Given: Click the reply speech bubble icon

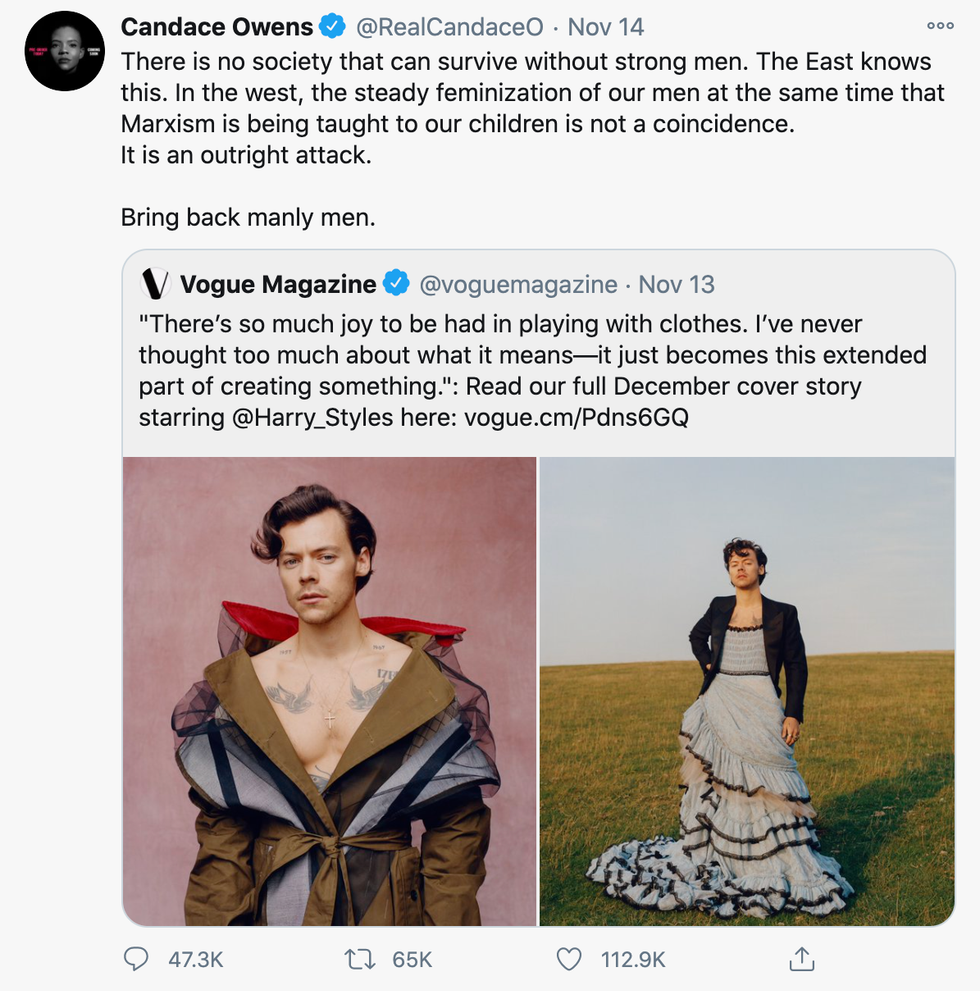Looking at the screenshot, I should (x=136, y=959).
